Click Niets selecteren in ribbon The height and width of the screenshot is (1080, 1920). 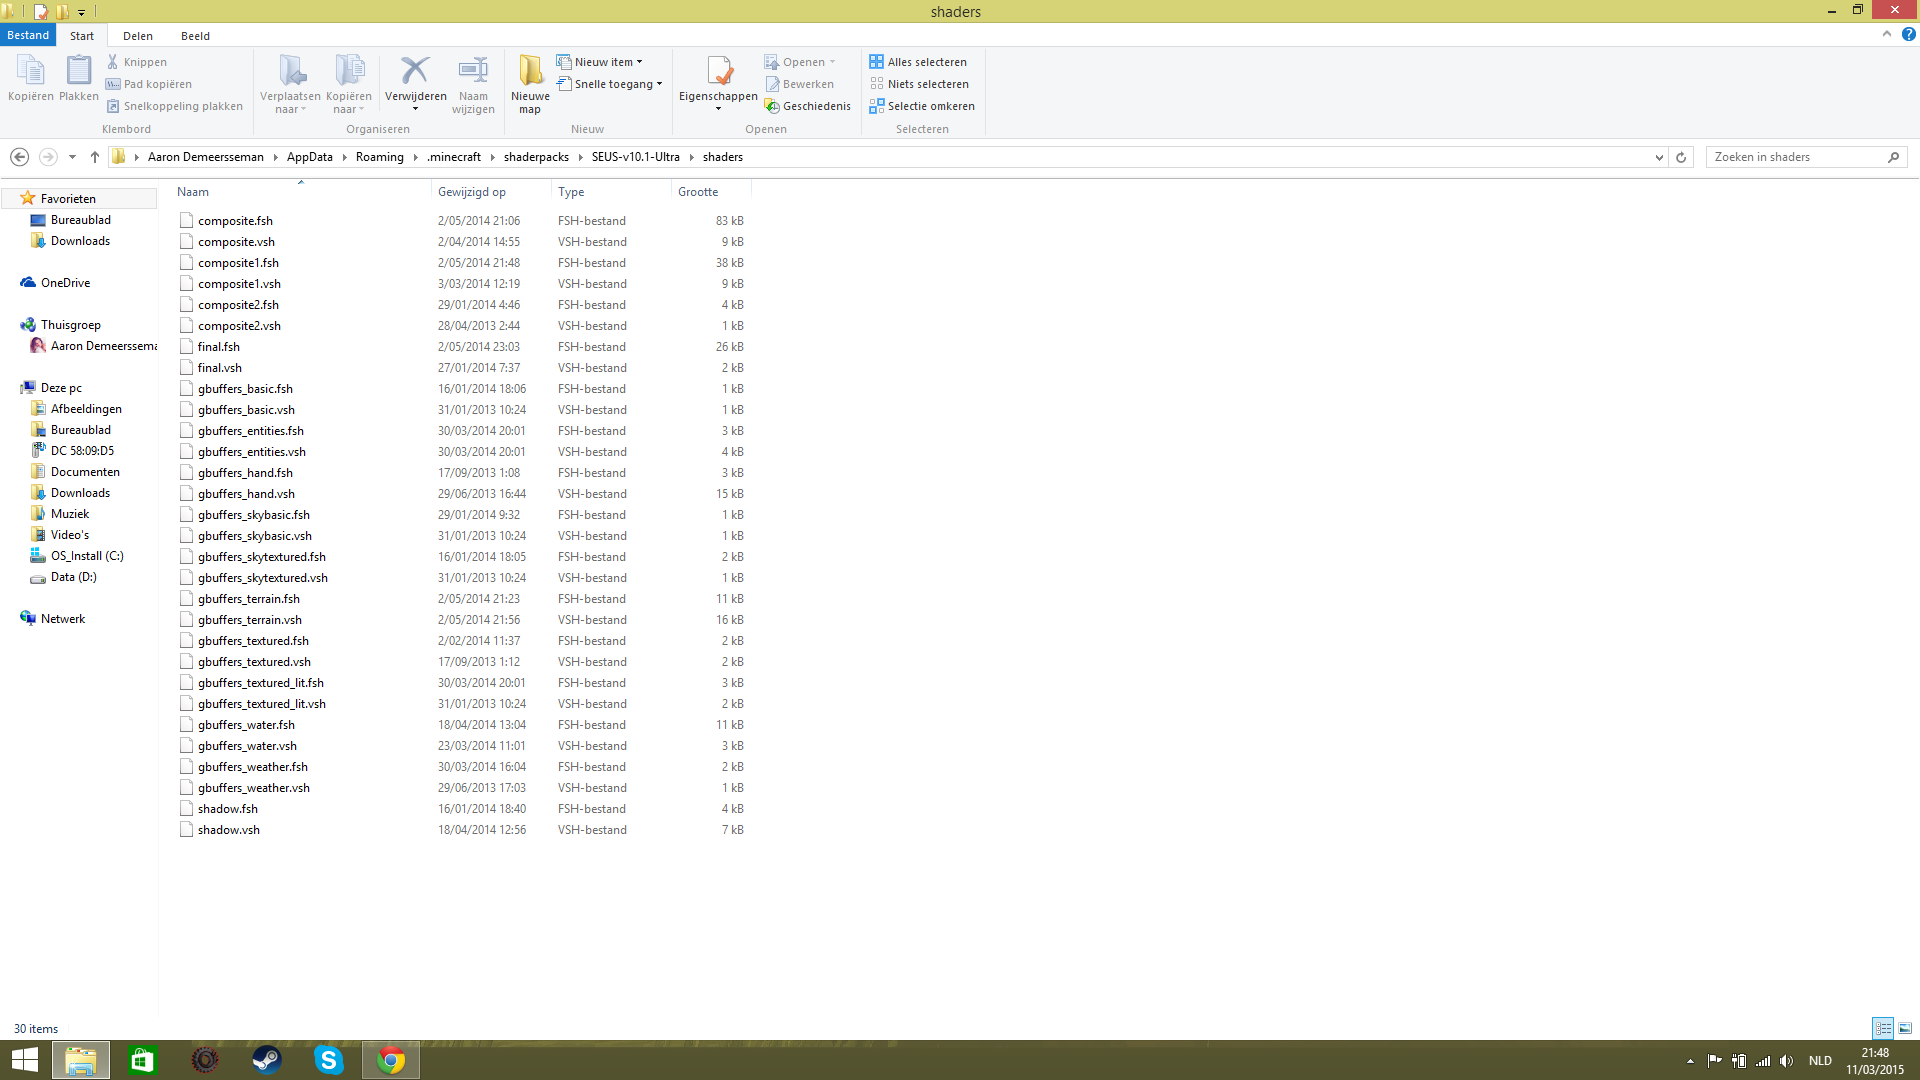coord(919,84)
